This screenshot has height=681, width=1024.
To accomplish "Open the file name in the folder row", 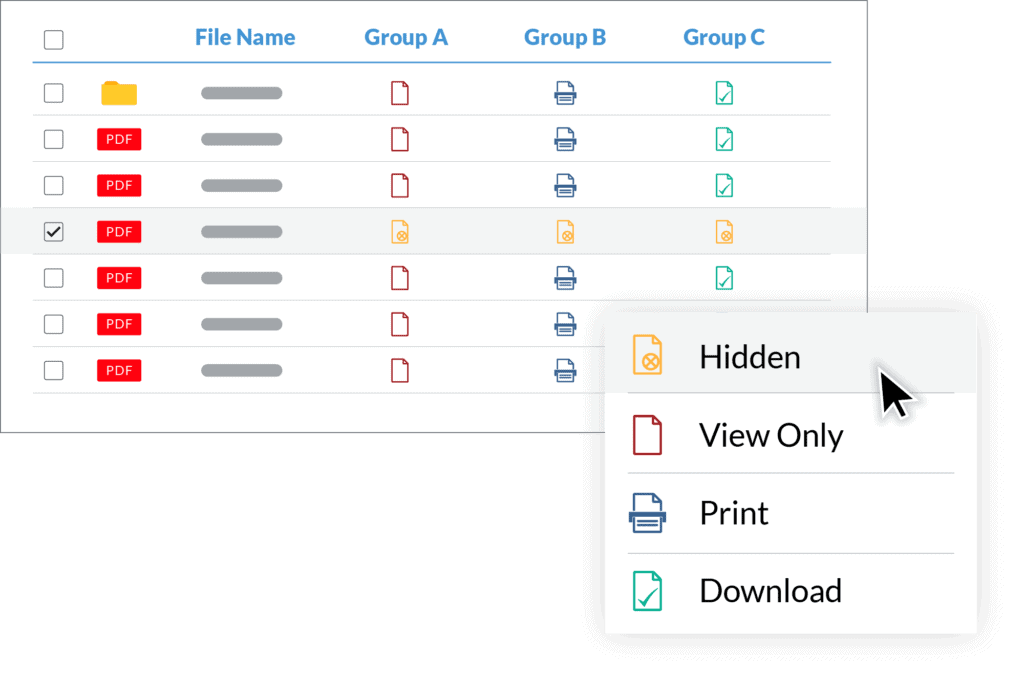I will (x=241, y=93).
